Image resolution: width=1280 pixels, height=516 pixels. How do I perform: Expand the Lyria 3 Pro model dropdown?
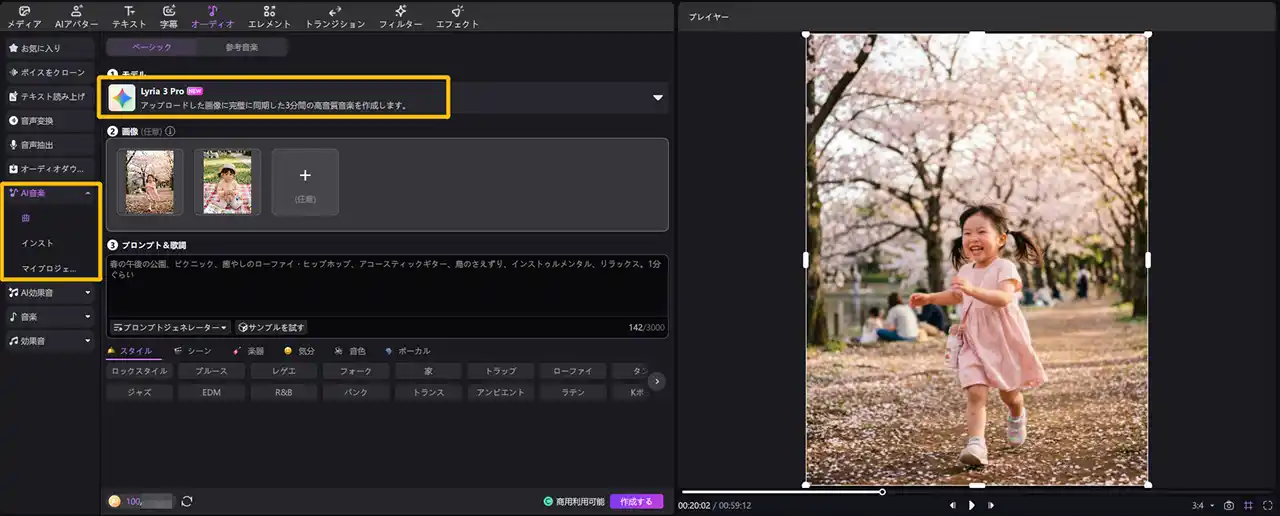pos(658,98)
